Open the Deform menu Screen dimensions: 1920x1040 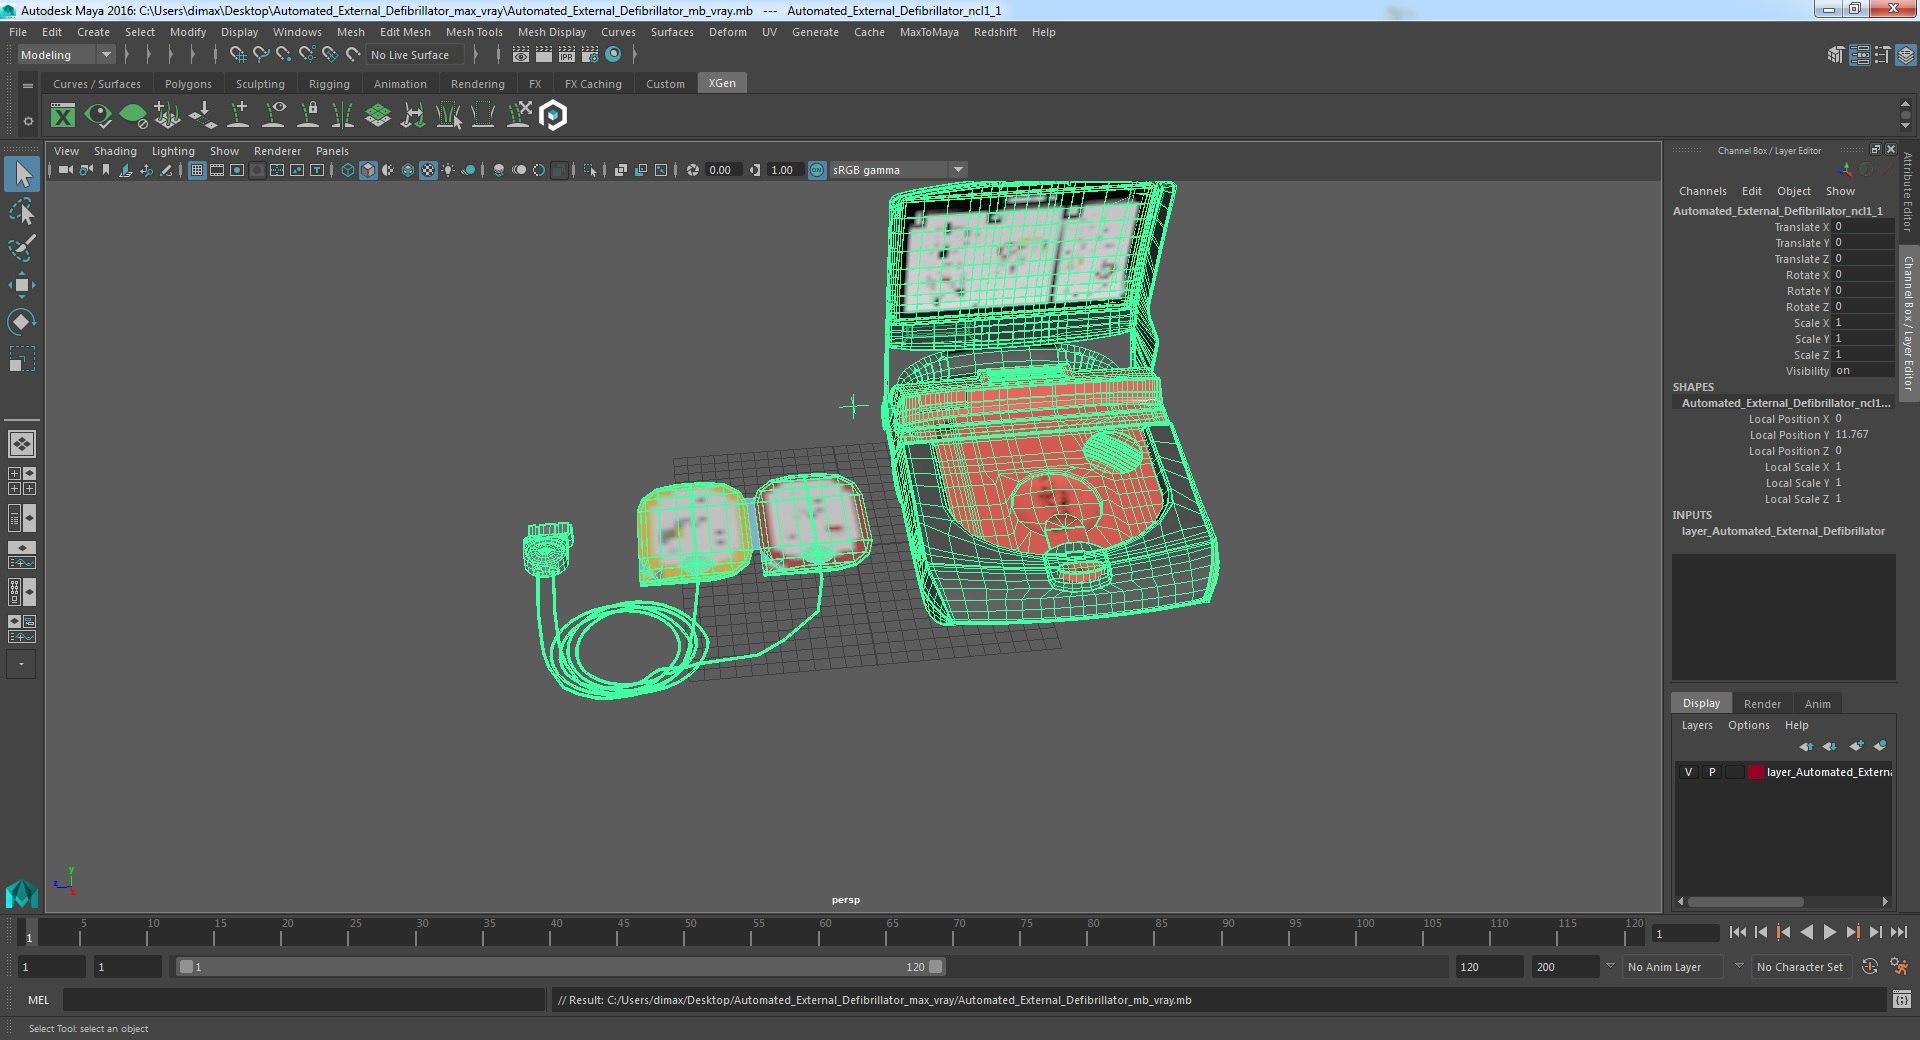click(x=727, y=32)
